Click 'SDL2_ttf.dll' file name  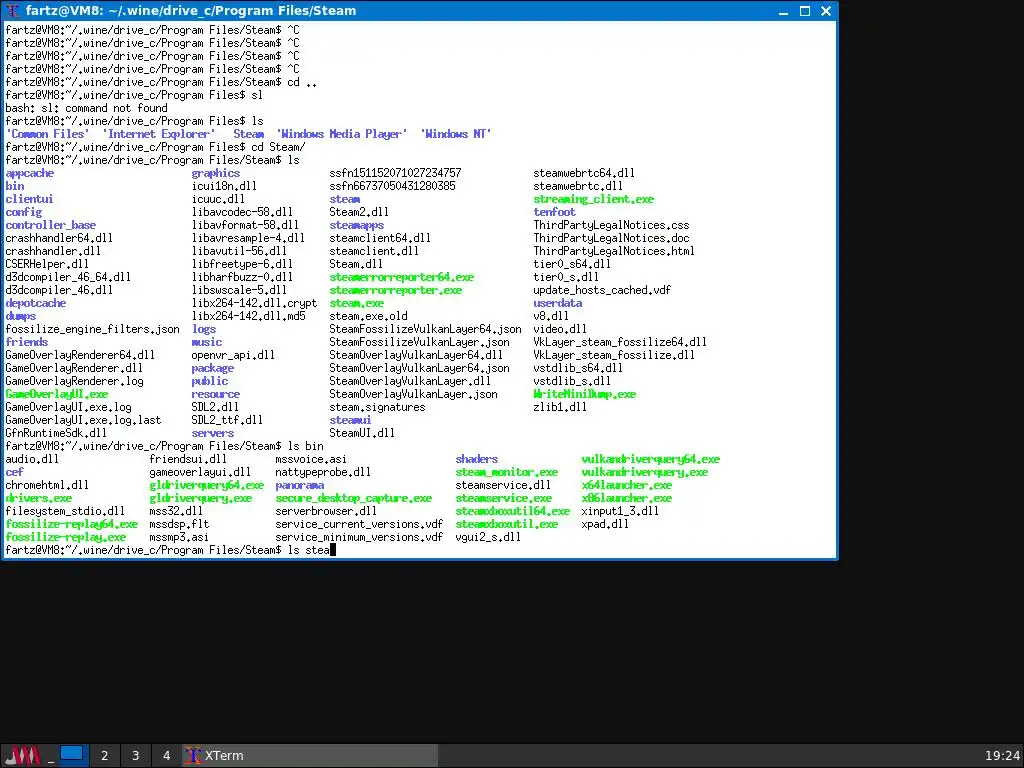point(227,420)
